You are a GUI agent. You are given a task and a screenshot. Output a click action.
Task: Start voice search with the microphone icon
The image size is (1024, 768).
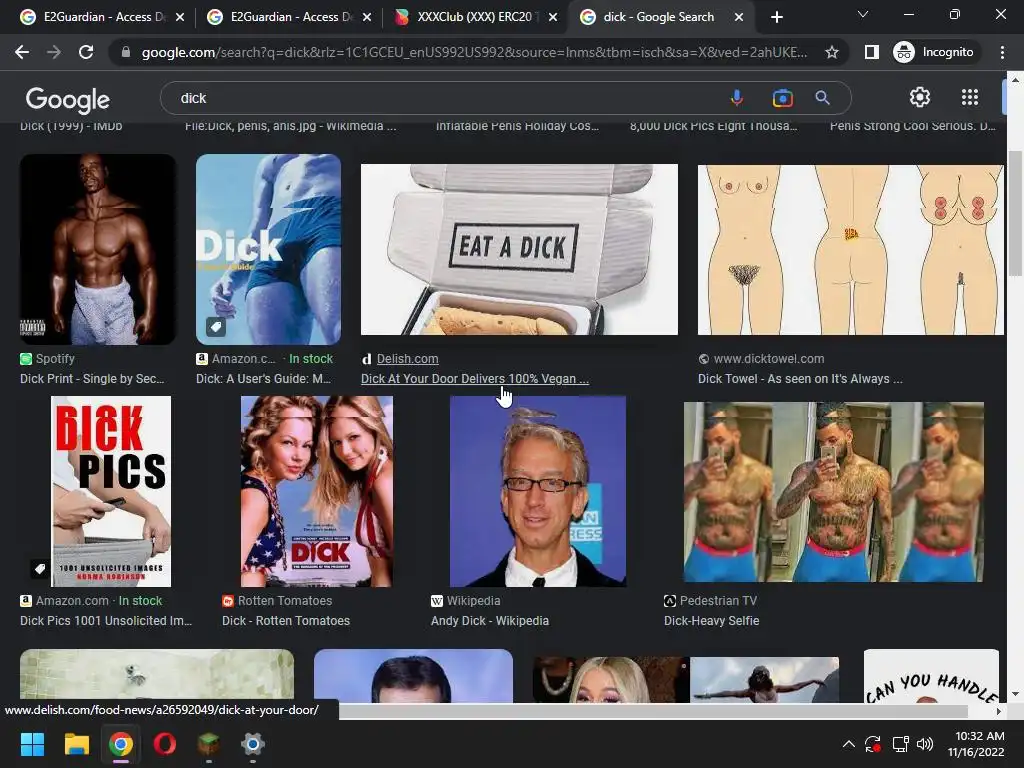pos(736,98)
